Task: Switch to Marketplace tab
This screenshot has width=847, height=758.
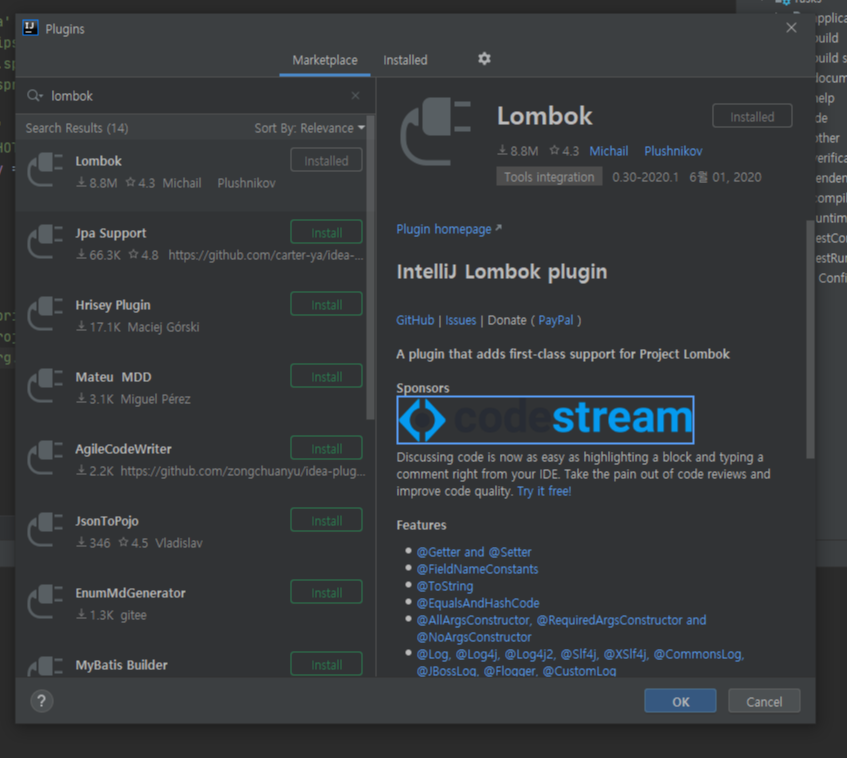Action: [325, 60]
